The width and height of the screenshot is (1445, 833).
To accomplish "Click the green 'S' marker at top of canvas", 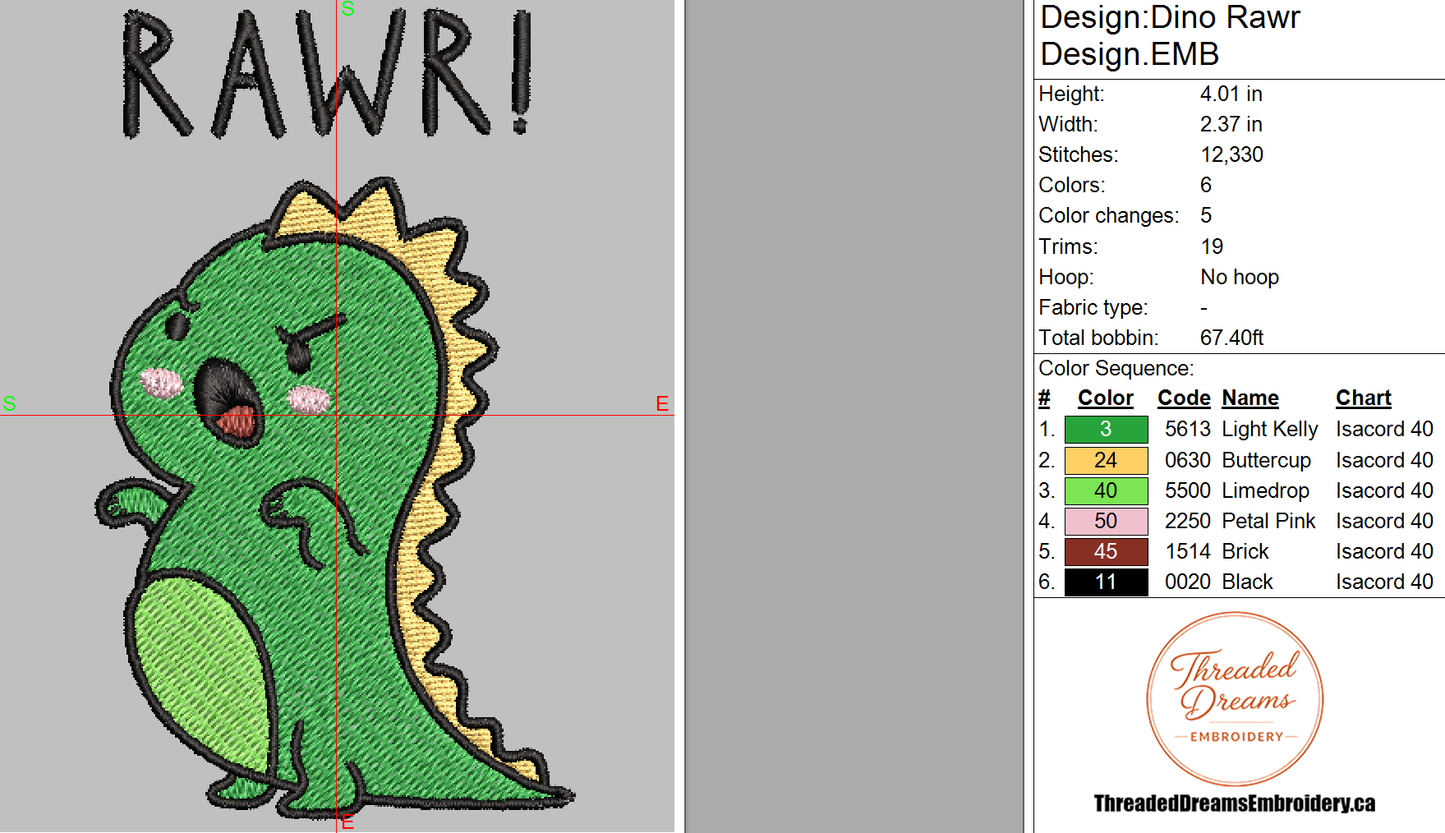I will coord(348,9).
